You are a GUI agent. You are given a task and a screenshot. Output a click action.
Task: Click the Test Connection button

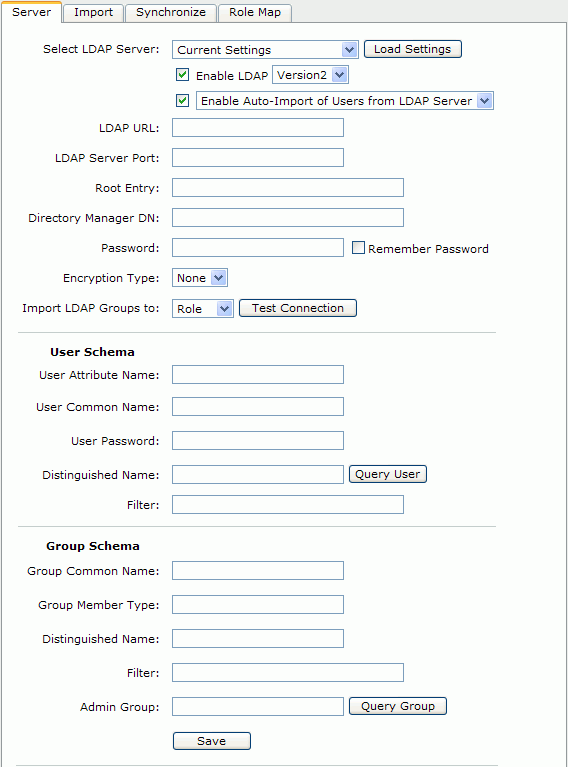pos(297,308)
